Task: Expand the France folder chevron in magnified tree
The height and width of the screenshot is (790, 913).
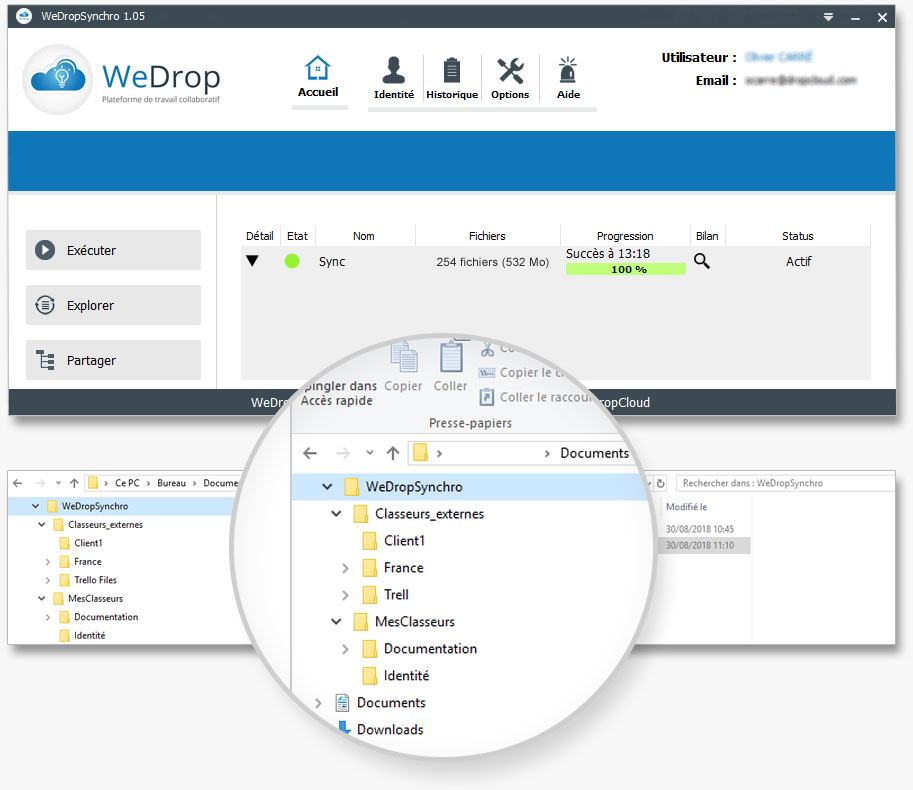Action: (x=345, y=568)
